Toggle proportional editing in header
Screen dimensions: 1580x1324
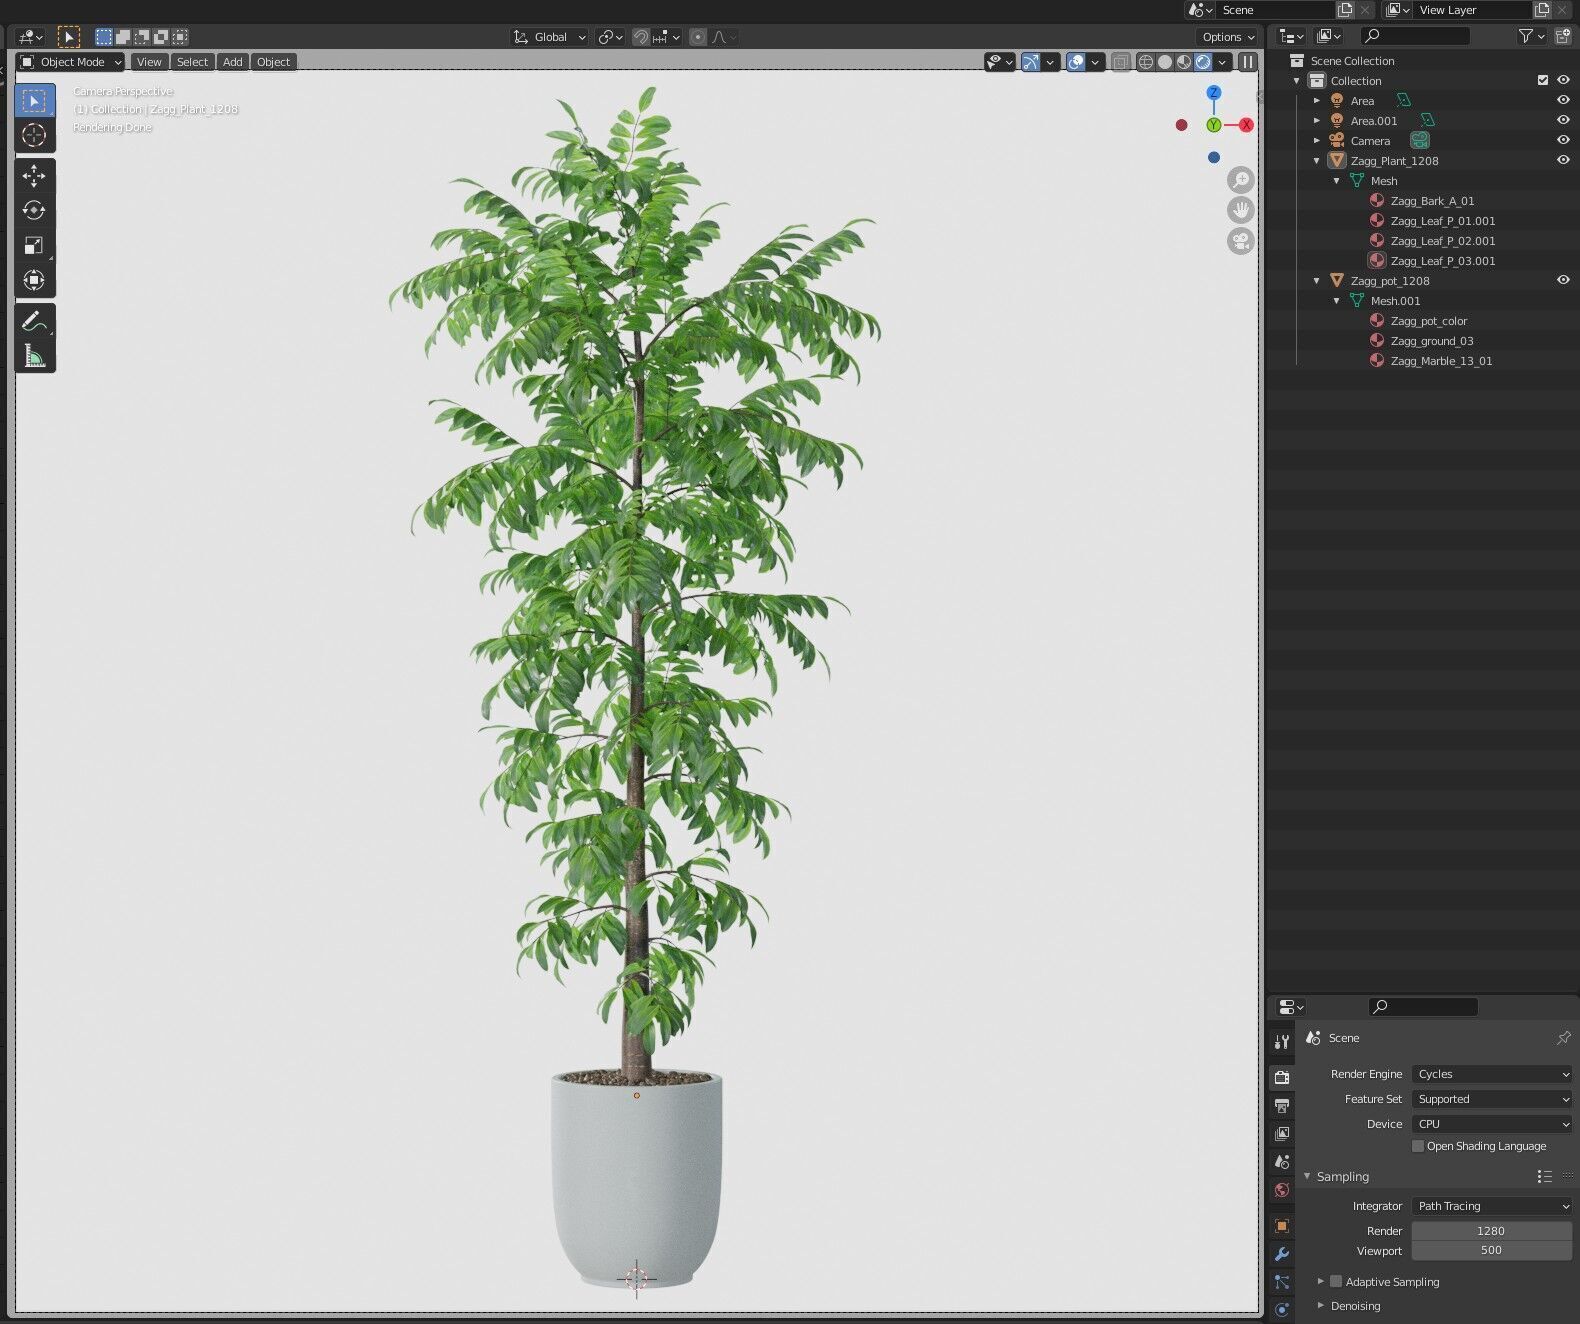(698, 37)
